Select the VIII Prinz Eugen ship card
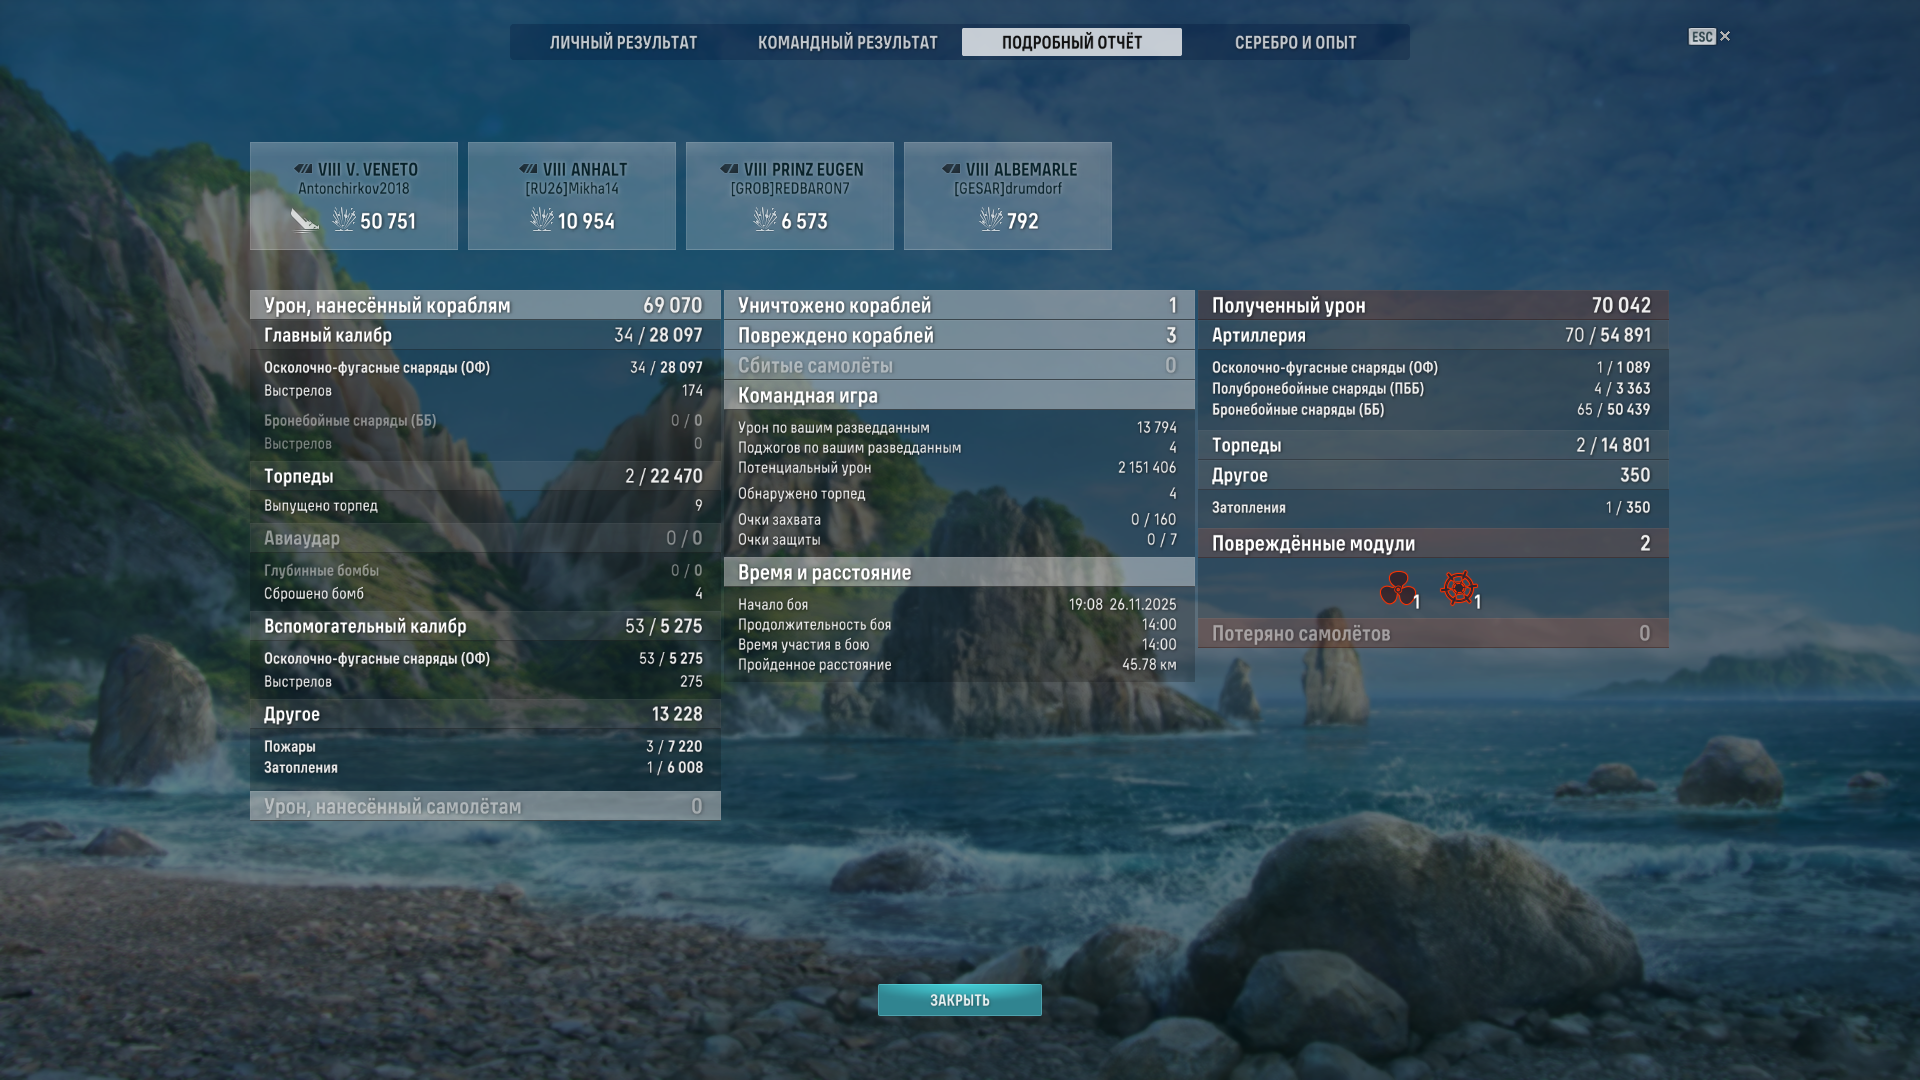1920x1080 pixels. pyautogui.click(x=789, y=196)
